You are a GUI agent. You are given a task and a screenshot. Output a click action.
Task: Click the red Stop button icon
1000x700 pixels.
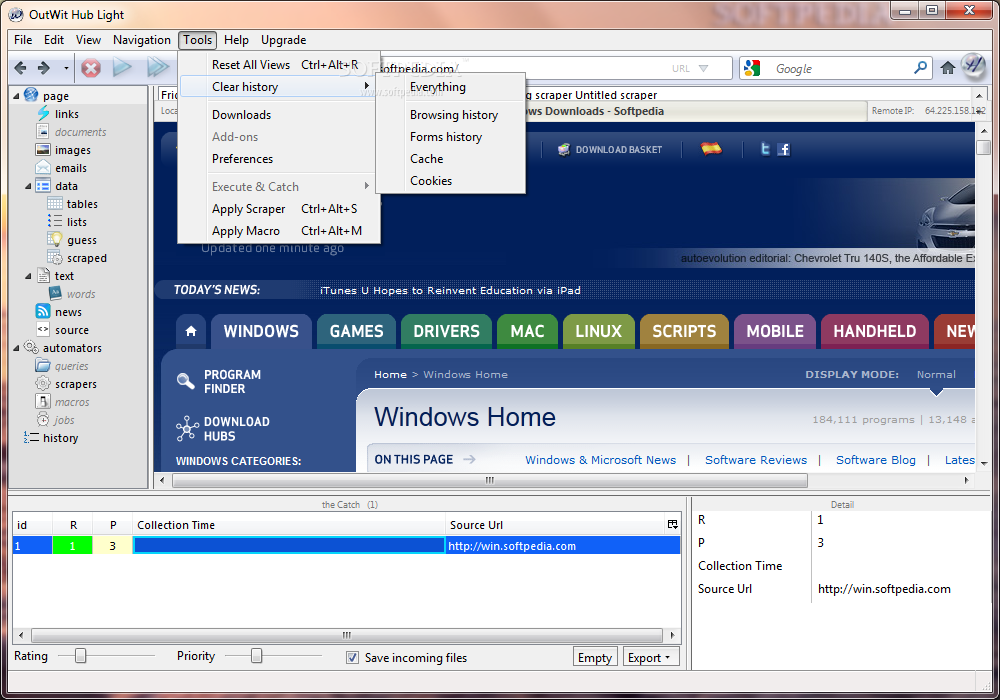(91, 68)
